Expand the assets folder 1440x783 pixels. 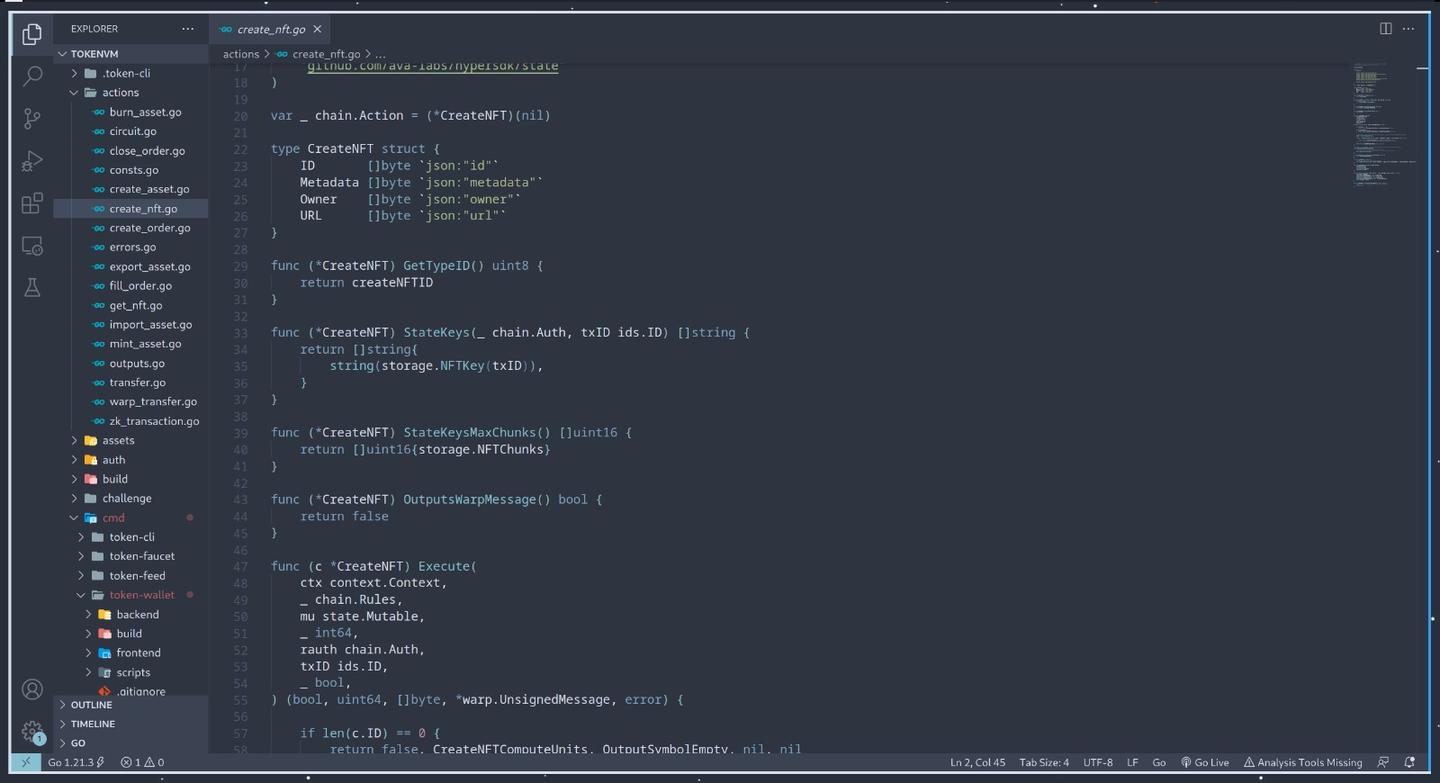[x=131, y=440]
